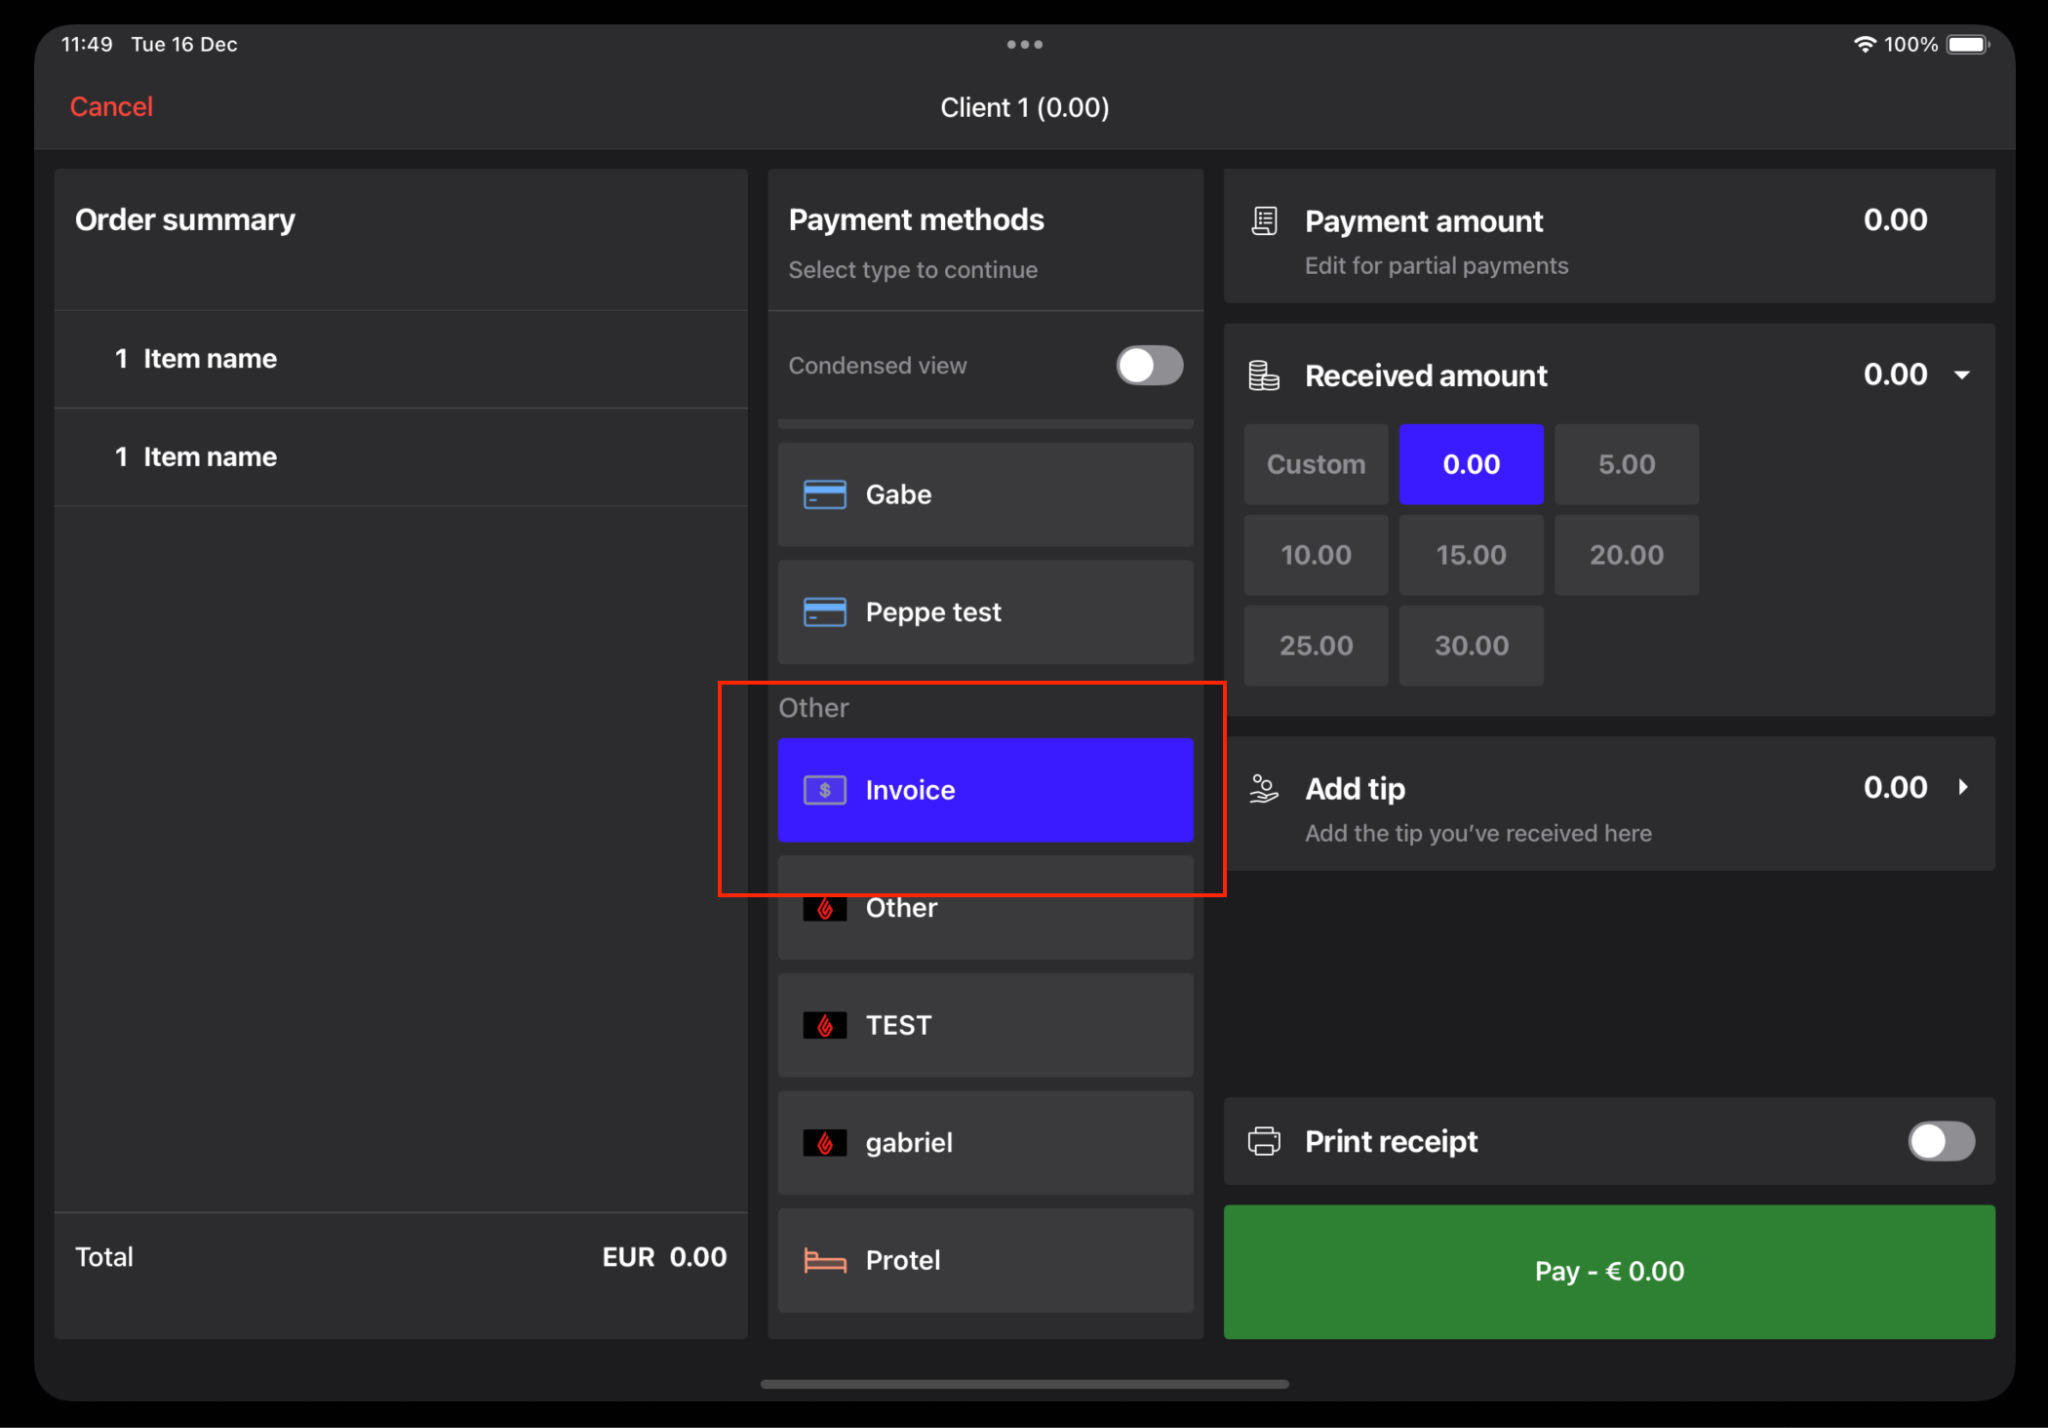Click the dollar bill icon on Invoice

coord(824,790)
